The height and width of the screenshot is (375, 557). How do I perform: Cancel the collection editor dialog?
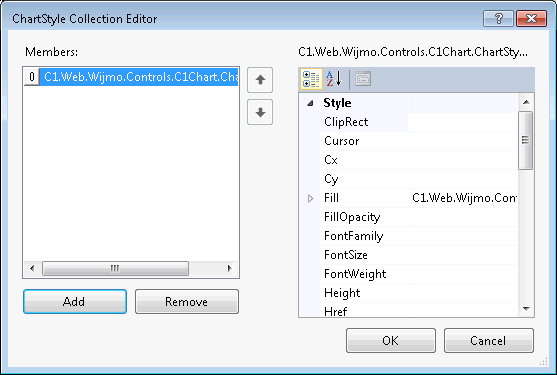coord(489,341)
